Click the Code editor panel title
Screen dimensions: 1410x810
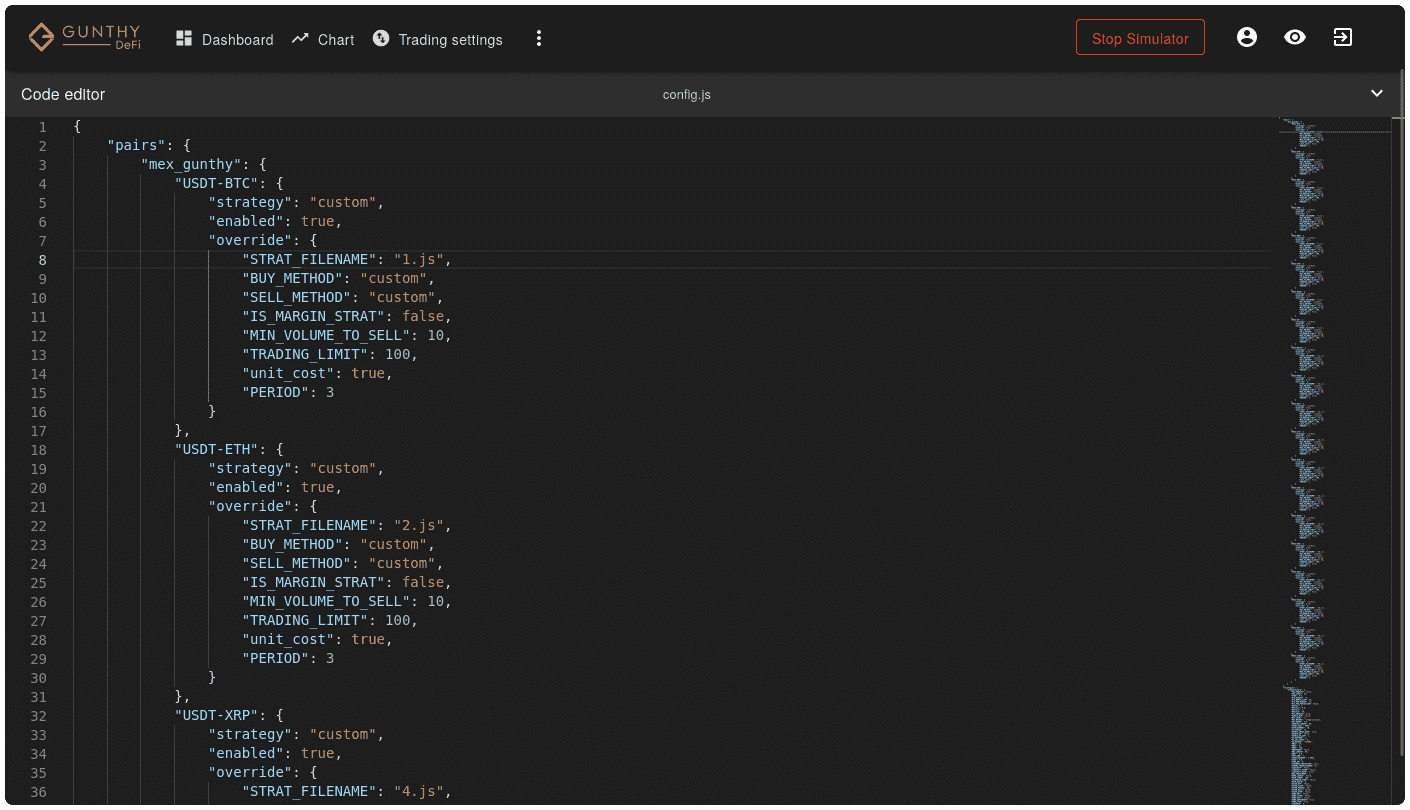point(63,95)
